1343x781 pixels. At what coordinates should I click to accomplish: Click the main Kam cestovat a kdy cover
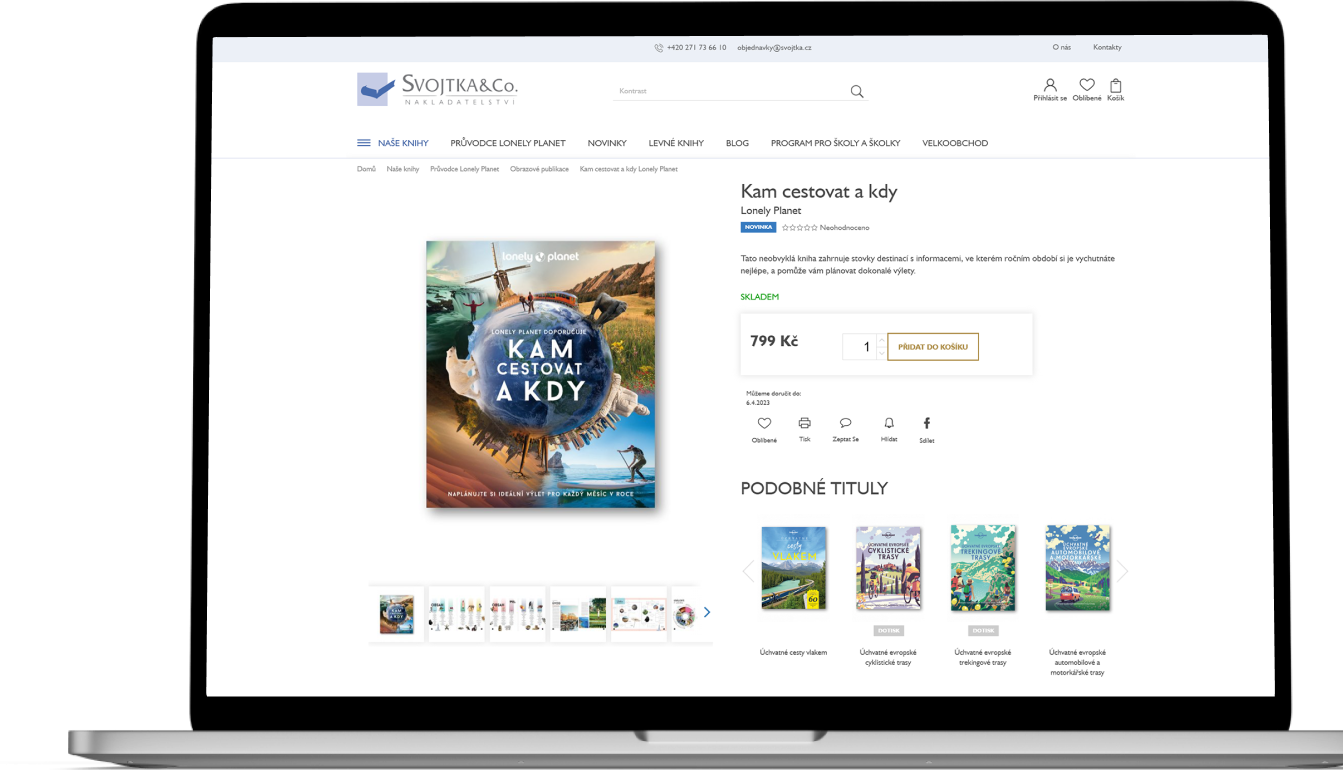tap(540, 374)
